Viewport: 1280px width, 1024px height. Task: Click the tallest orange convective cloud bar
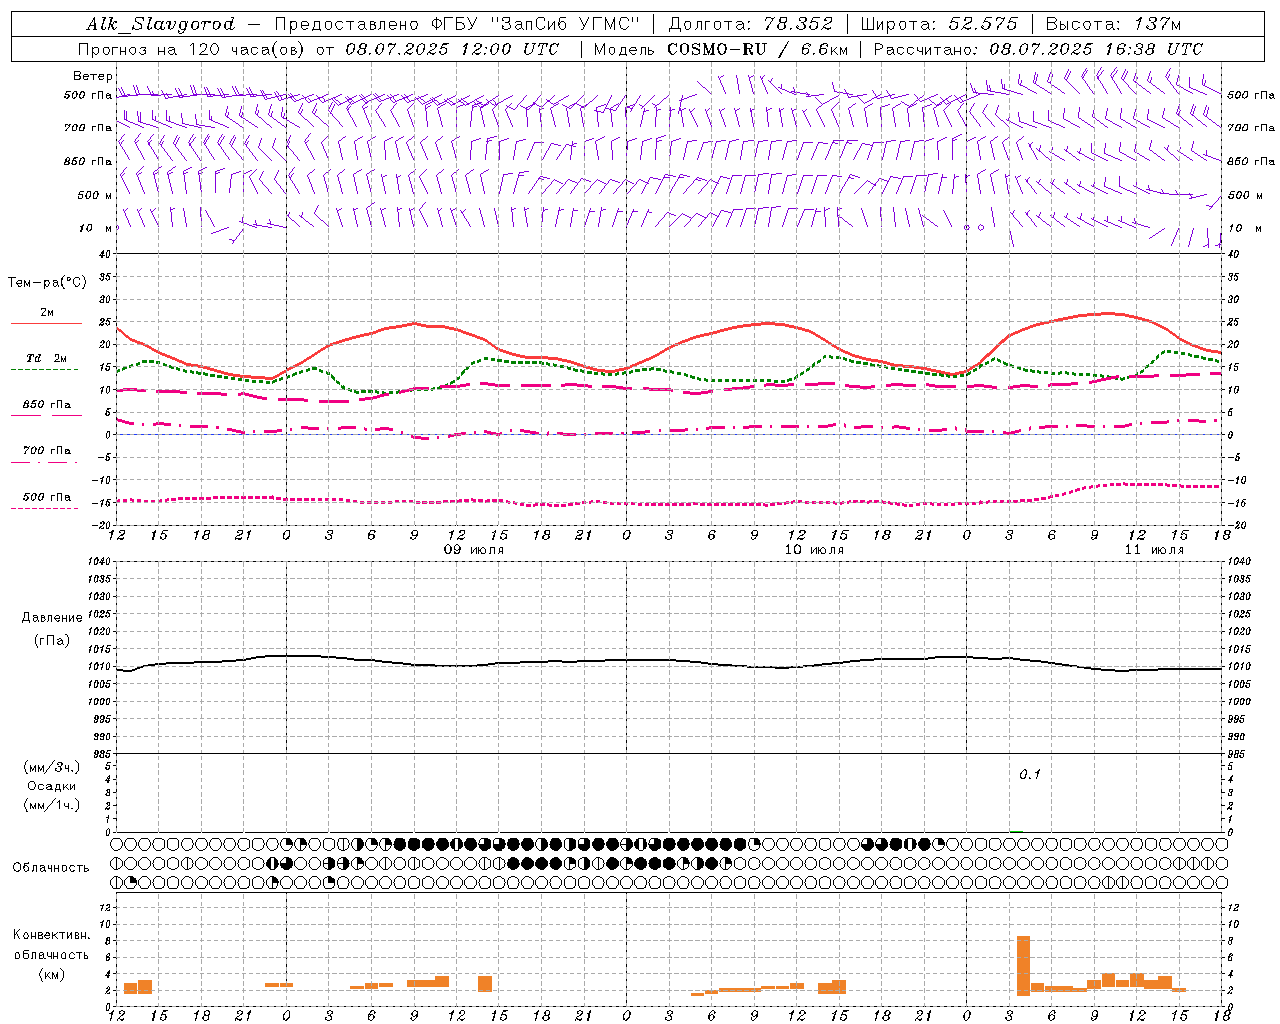click(x=1023, y=965)
